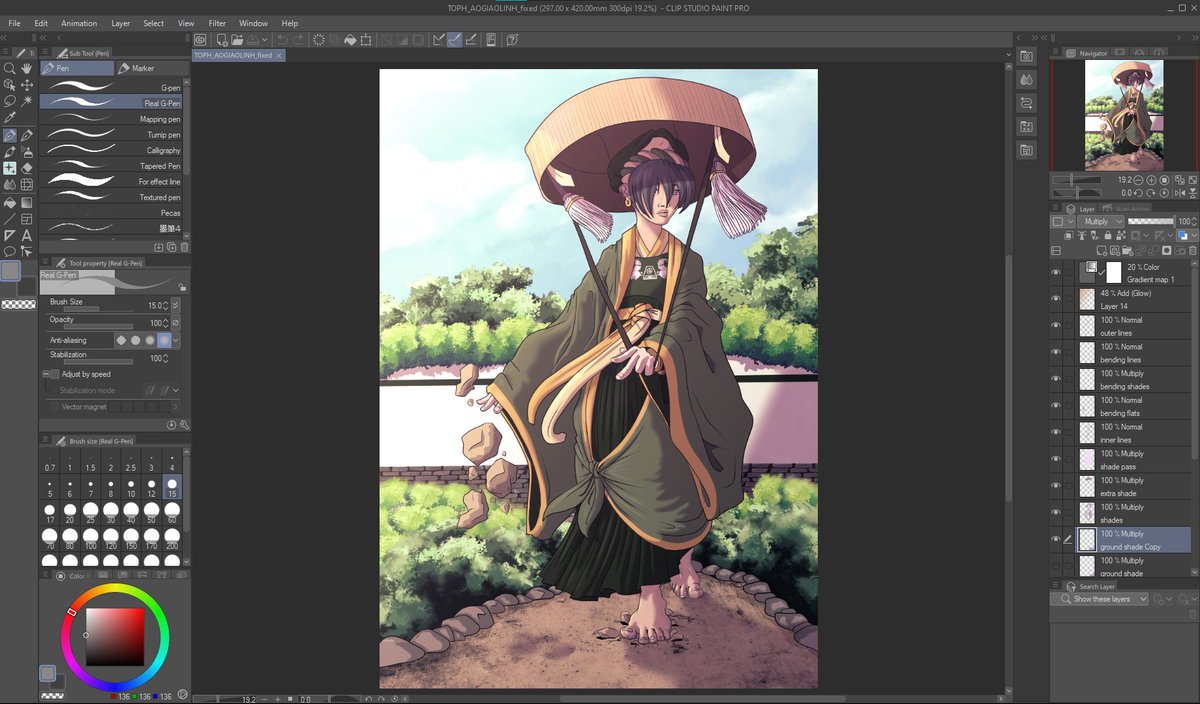Switch to Marker sub tool tab

coord(151,68)
